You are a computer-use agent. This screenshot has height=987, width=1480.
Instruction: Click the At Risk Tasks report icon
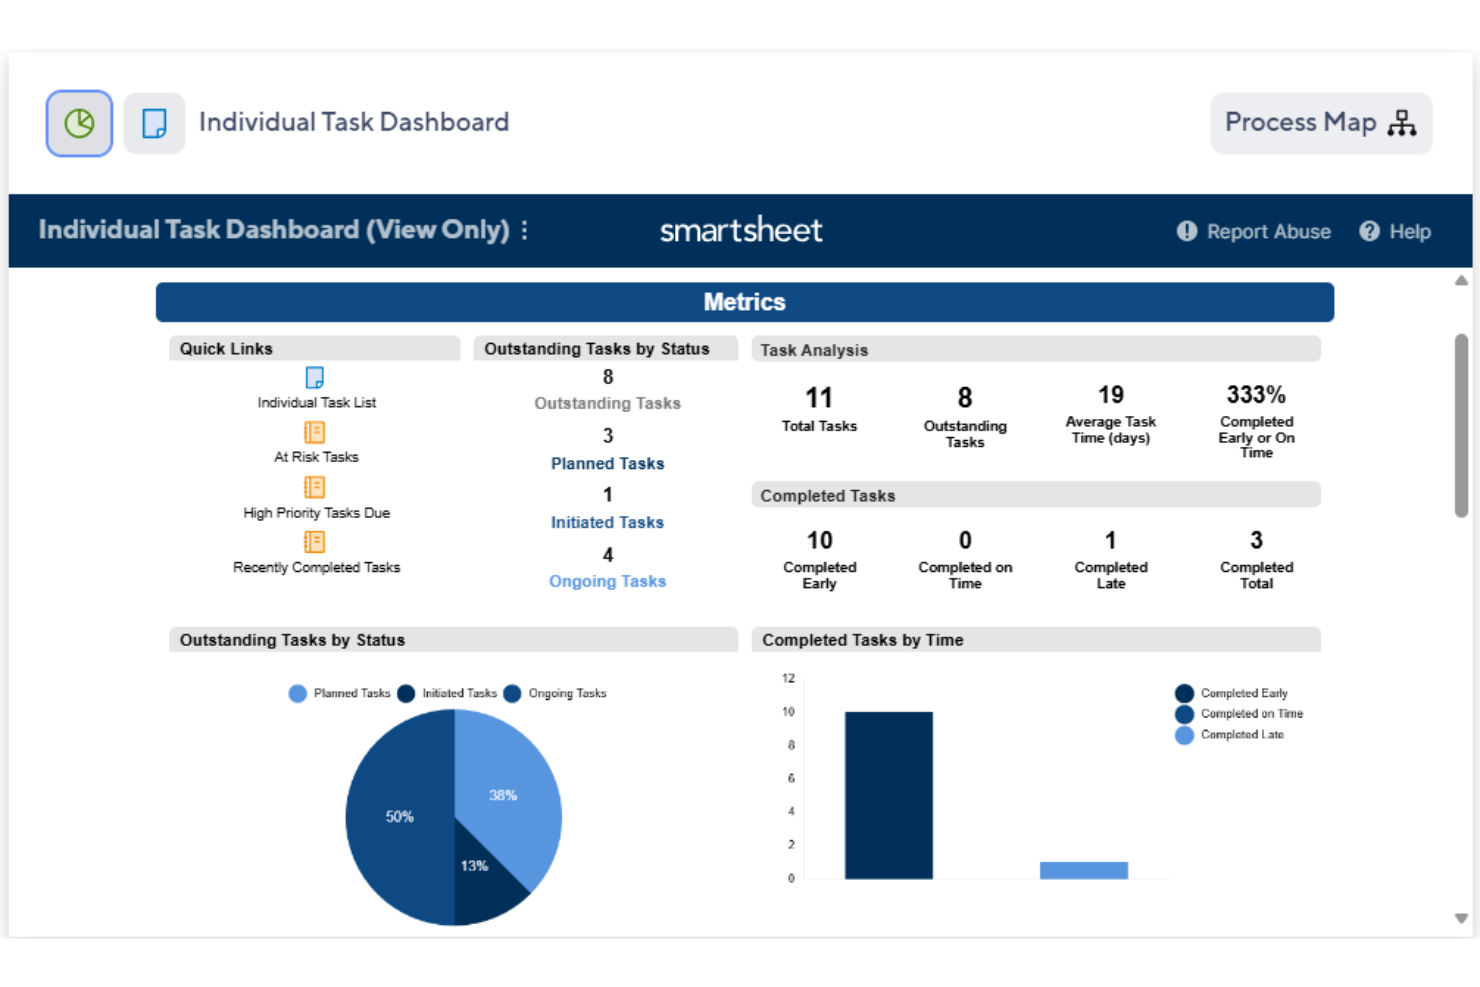tap(314, 432)
